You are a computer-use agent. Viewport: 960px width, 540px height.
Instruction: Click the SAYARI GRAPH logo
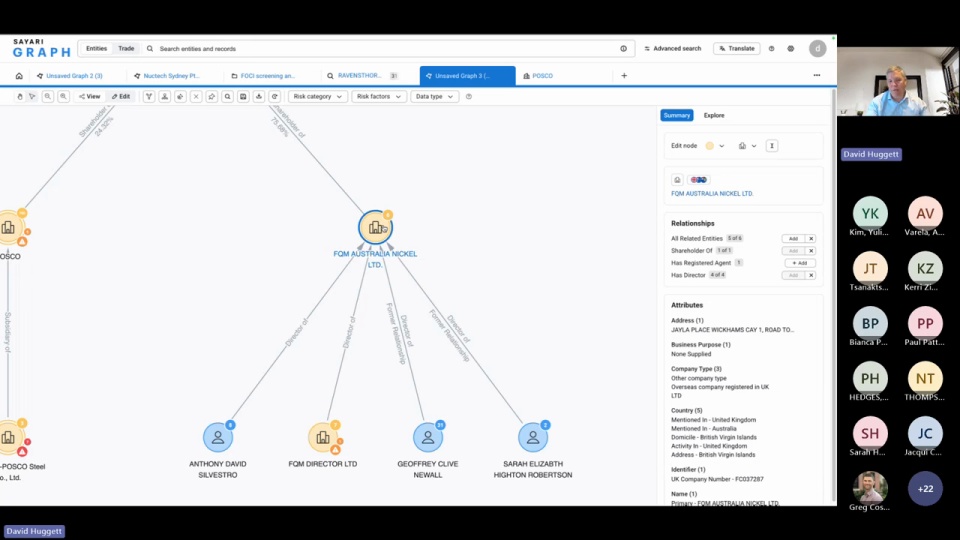[x=42, y=48]
